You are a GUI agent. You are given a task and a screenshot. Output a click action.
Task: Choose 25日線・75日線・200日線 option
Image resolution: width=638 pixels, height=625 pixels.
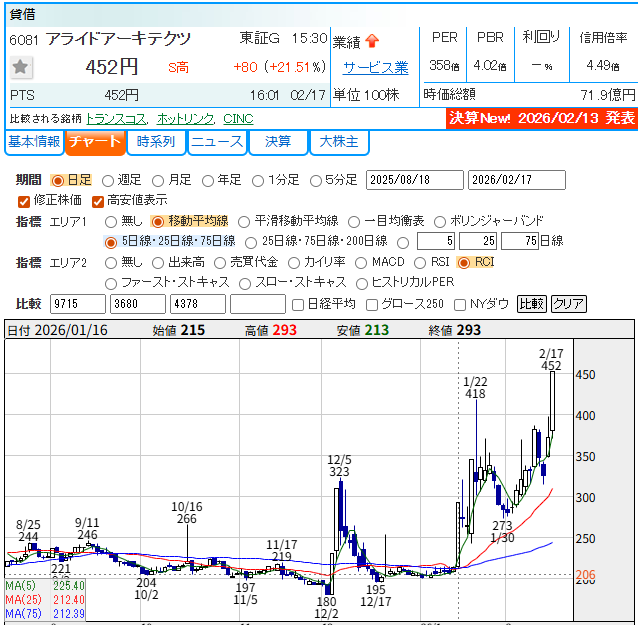pyautogui.click(x=251, y=243)
